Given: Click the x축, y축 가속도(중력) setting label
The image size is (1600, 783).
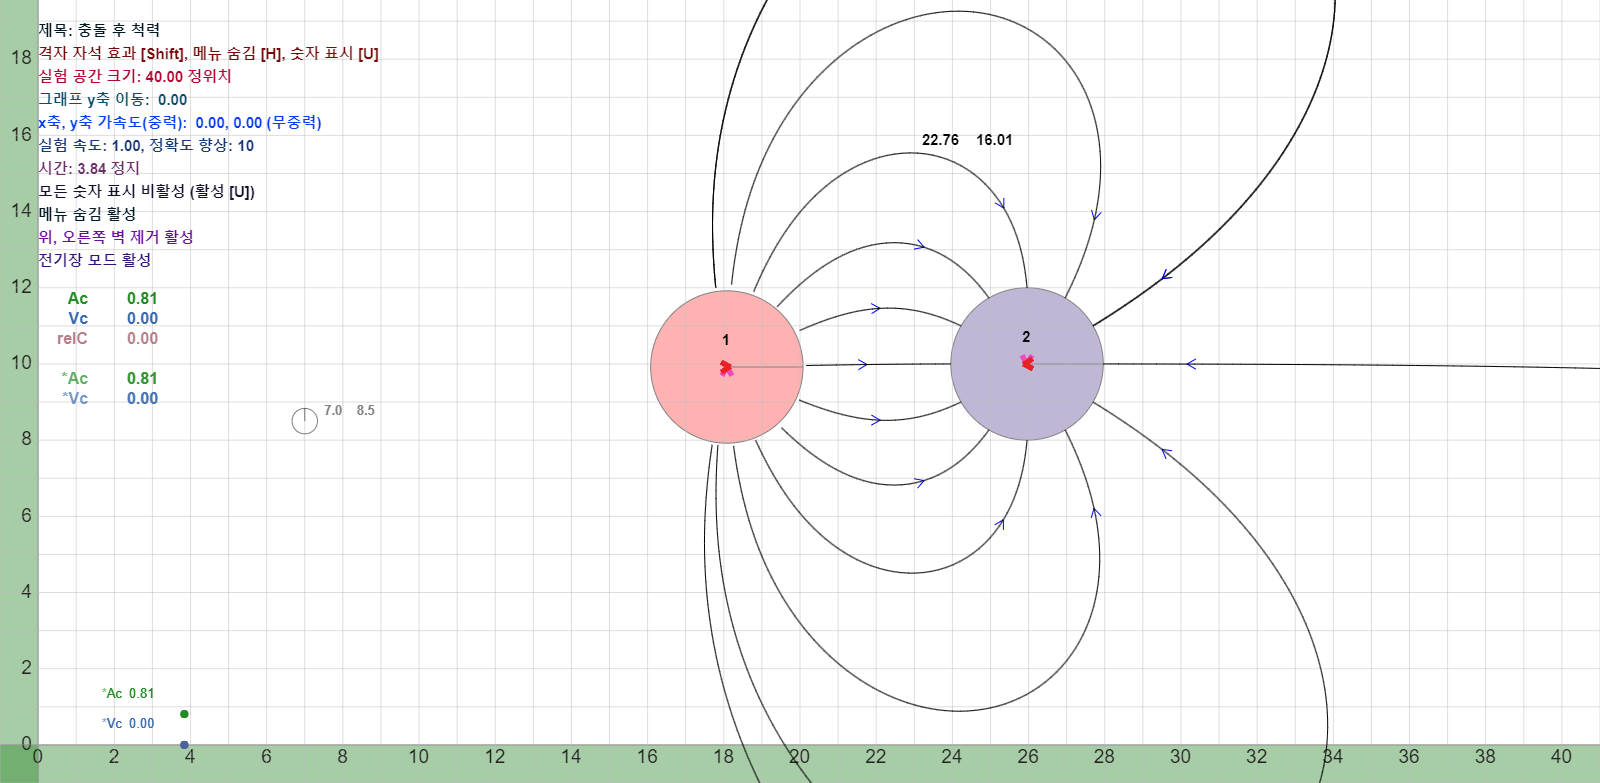Looking at the screenshot, I should [x=112, y=122].
